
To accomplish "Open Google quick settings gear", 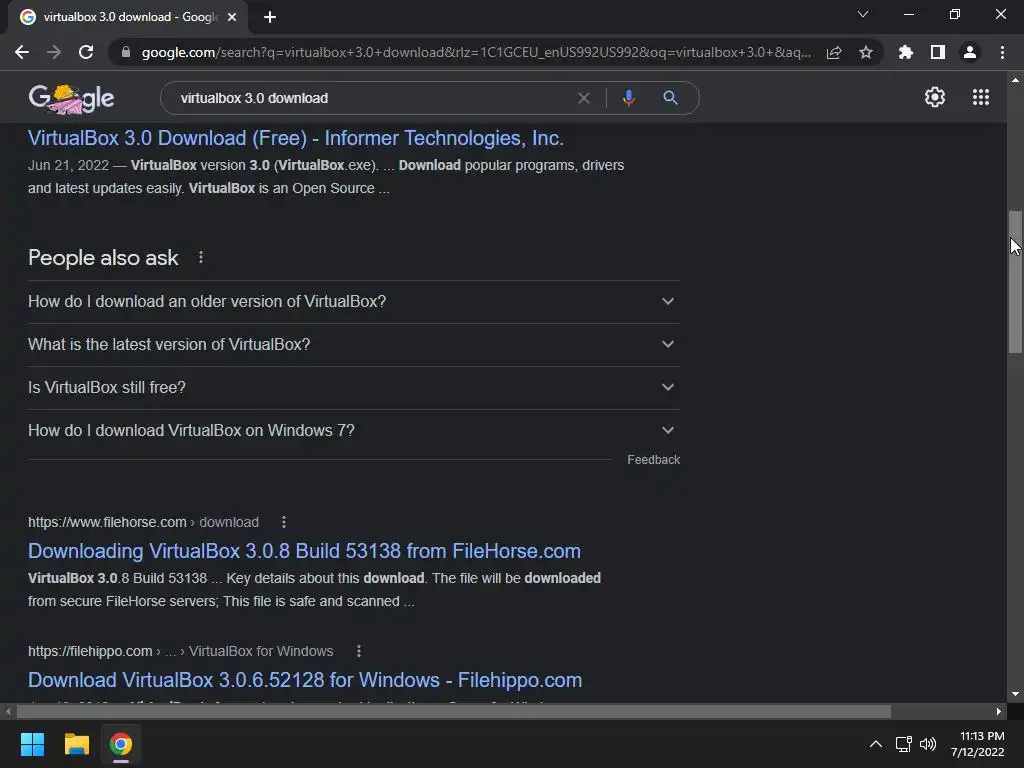I will click(935, 97).
